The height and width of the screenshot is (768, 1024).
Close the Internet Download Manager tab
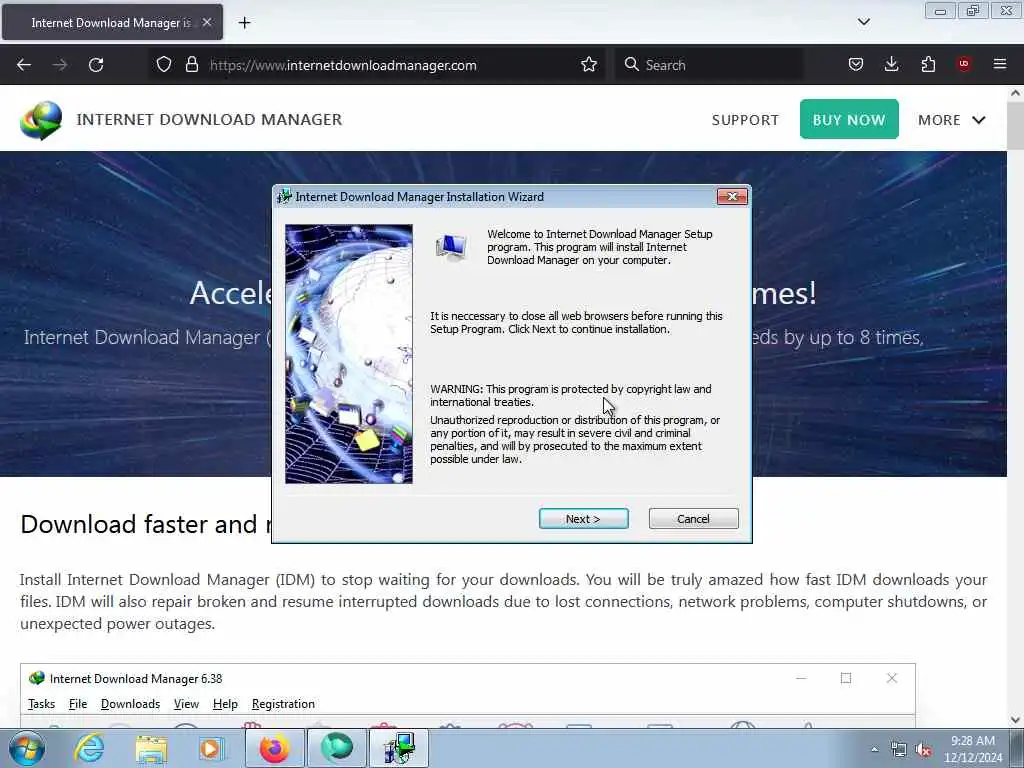click(206, 22)
